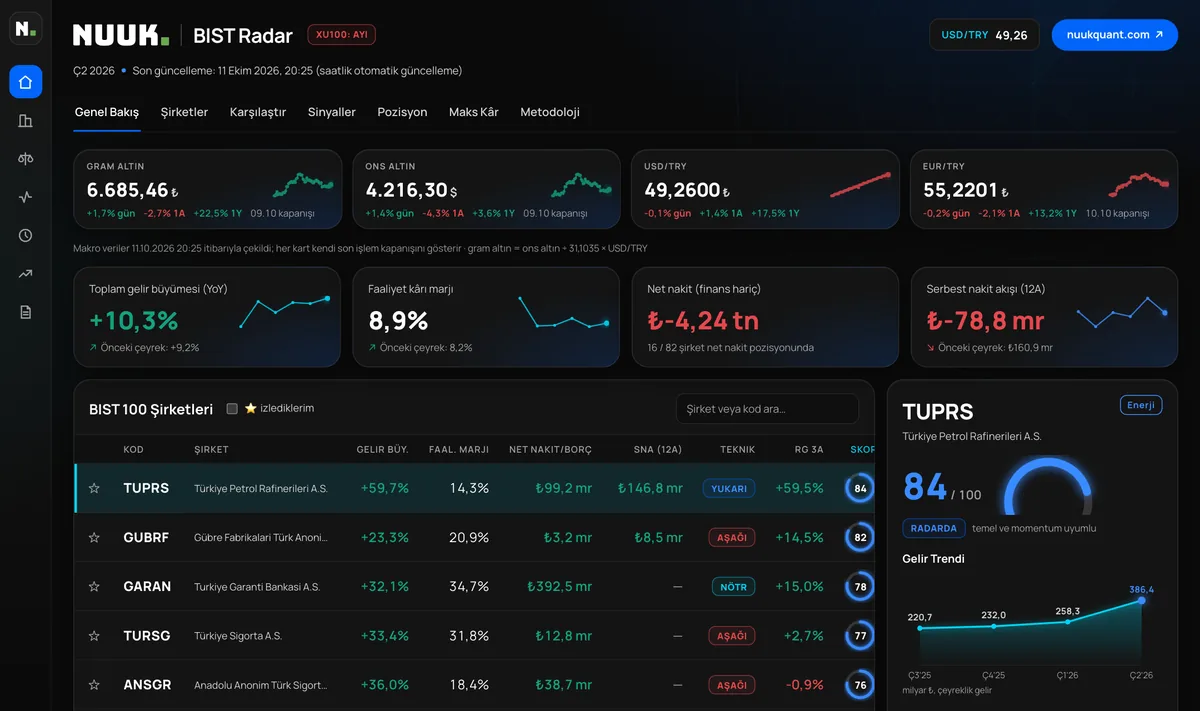Open the Maks Kâr tab

[474, 112]
